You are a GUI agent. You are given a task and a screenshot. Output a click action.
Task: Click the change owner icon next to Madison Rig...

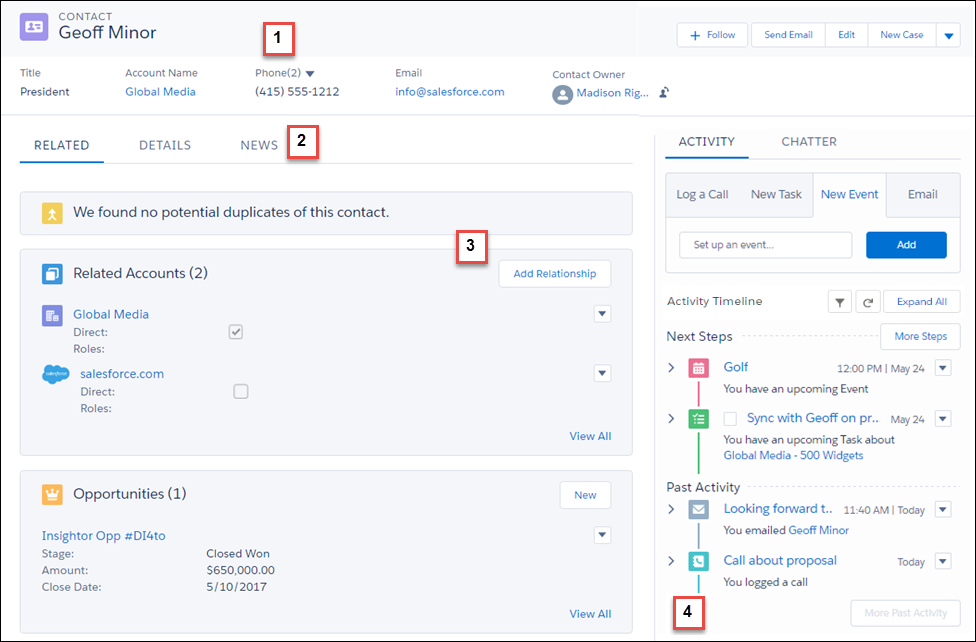pos(664,93)
